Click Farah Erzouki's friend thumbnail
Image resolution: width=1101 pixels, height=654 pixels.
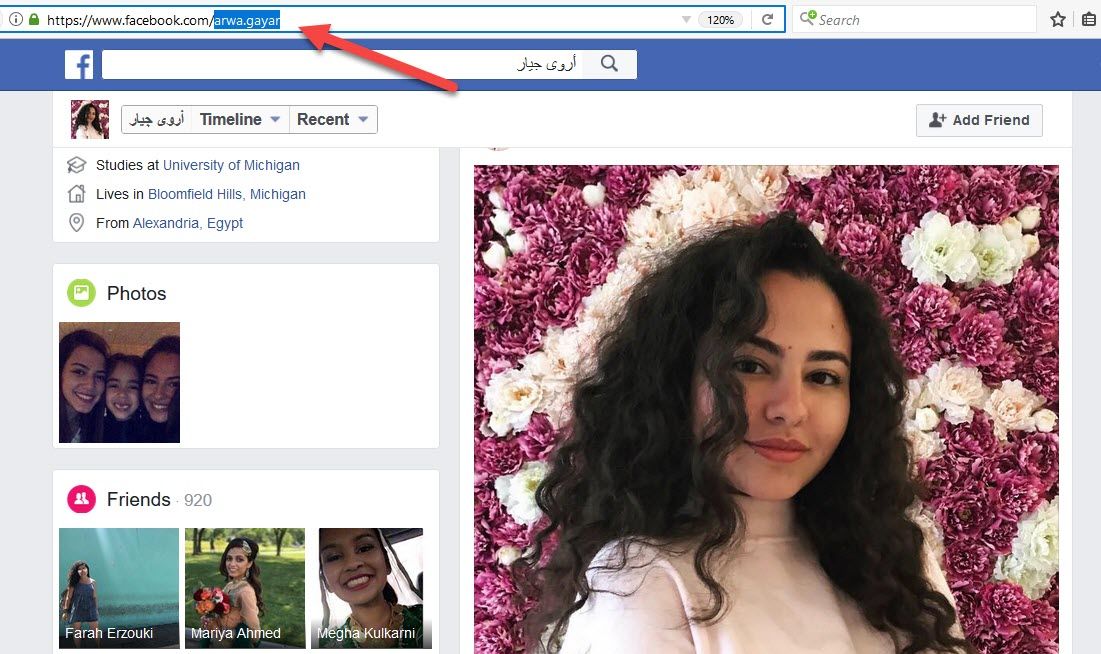coord(119,588)
